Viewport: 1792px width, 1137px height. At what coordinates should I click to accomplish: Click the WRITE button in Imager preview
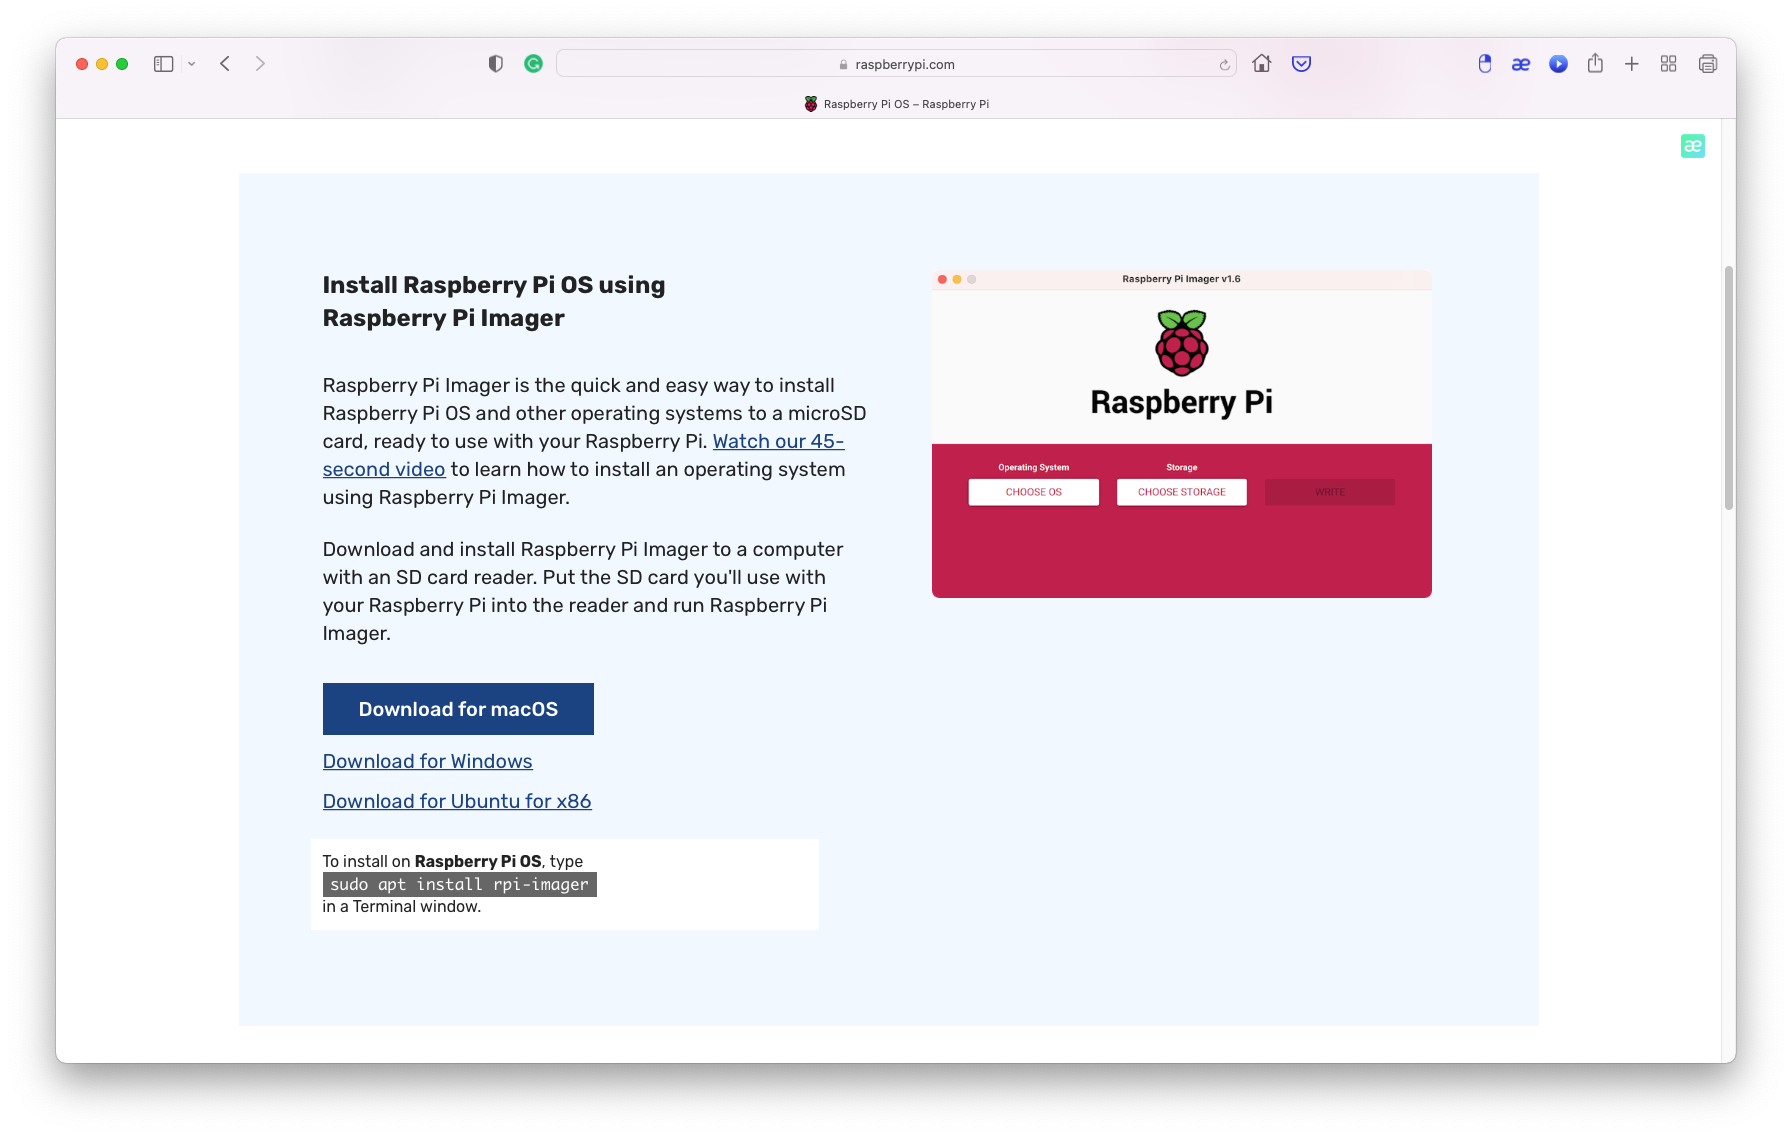pos(1329,492)
